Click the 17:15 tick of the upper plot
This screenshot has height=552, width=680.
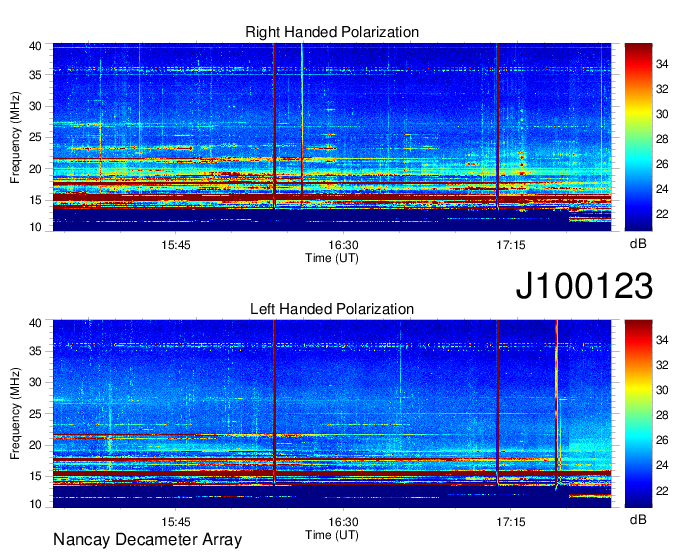tap(510, 245)
